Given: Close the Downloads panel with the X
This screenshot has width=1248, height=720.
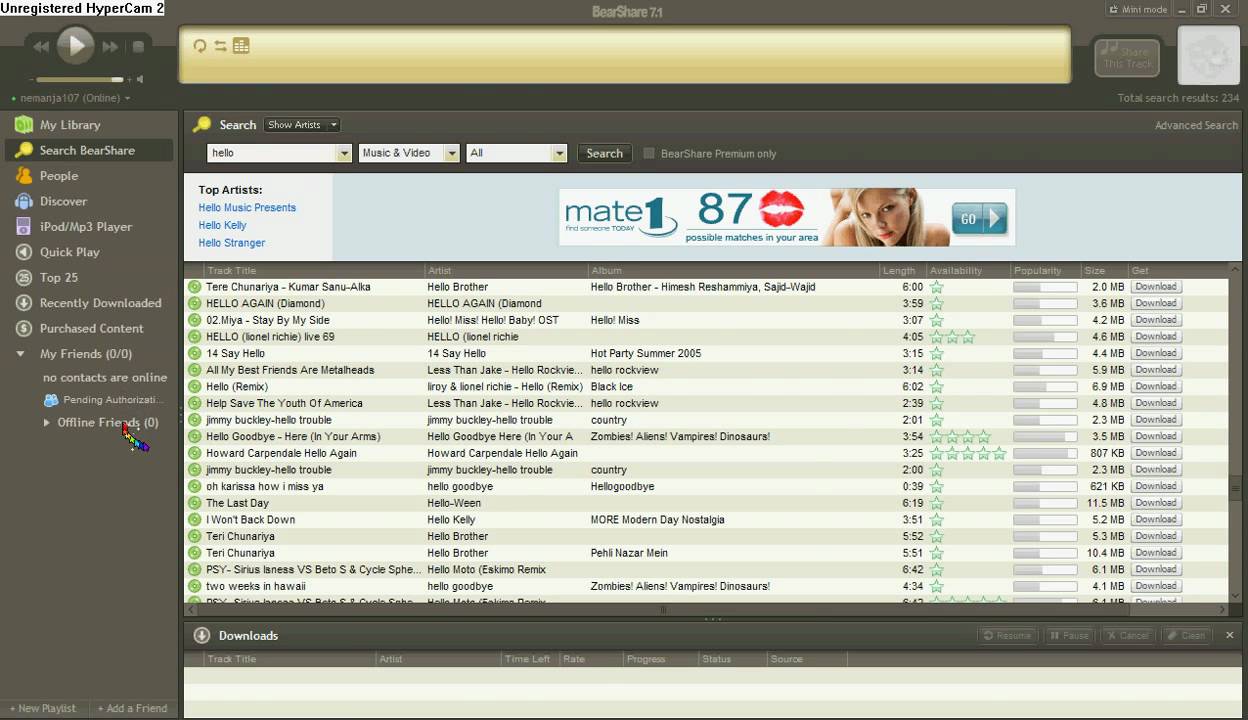Looking at the screenshot, I should (1230, 635).
